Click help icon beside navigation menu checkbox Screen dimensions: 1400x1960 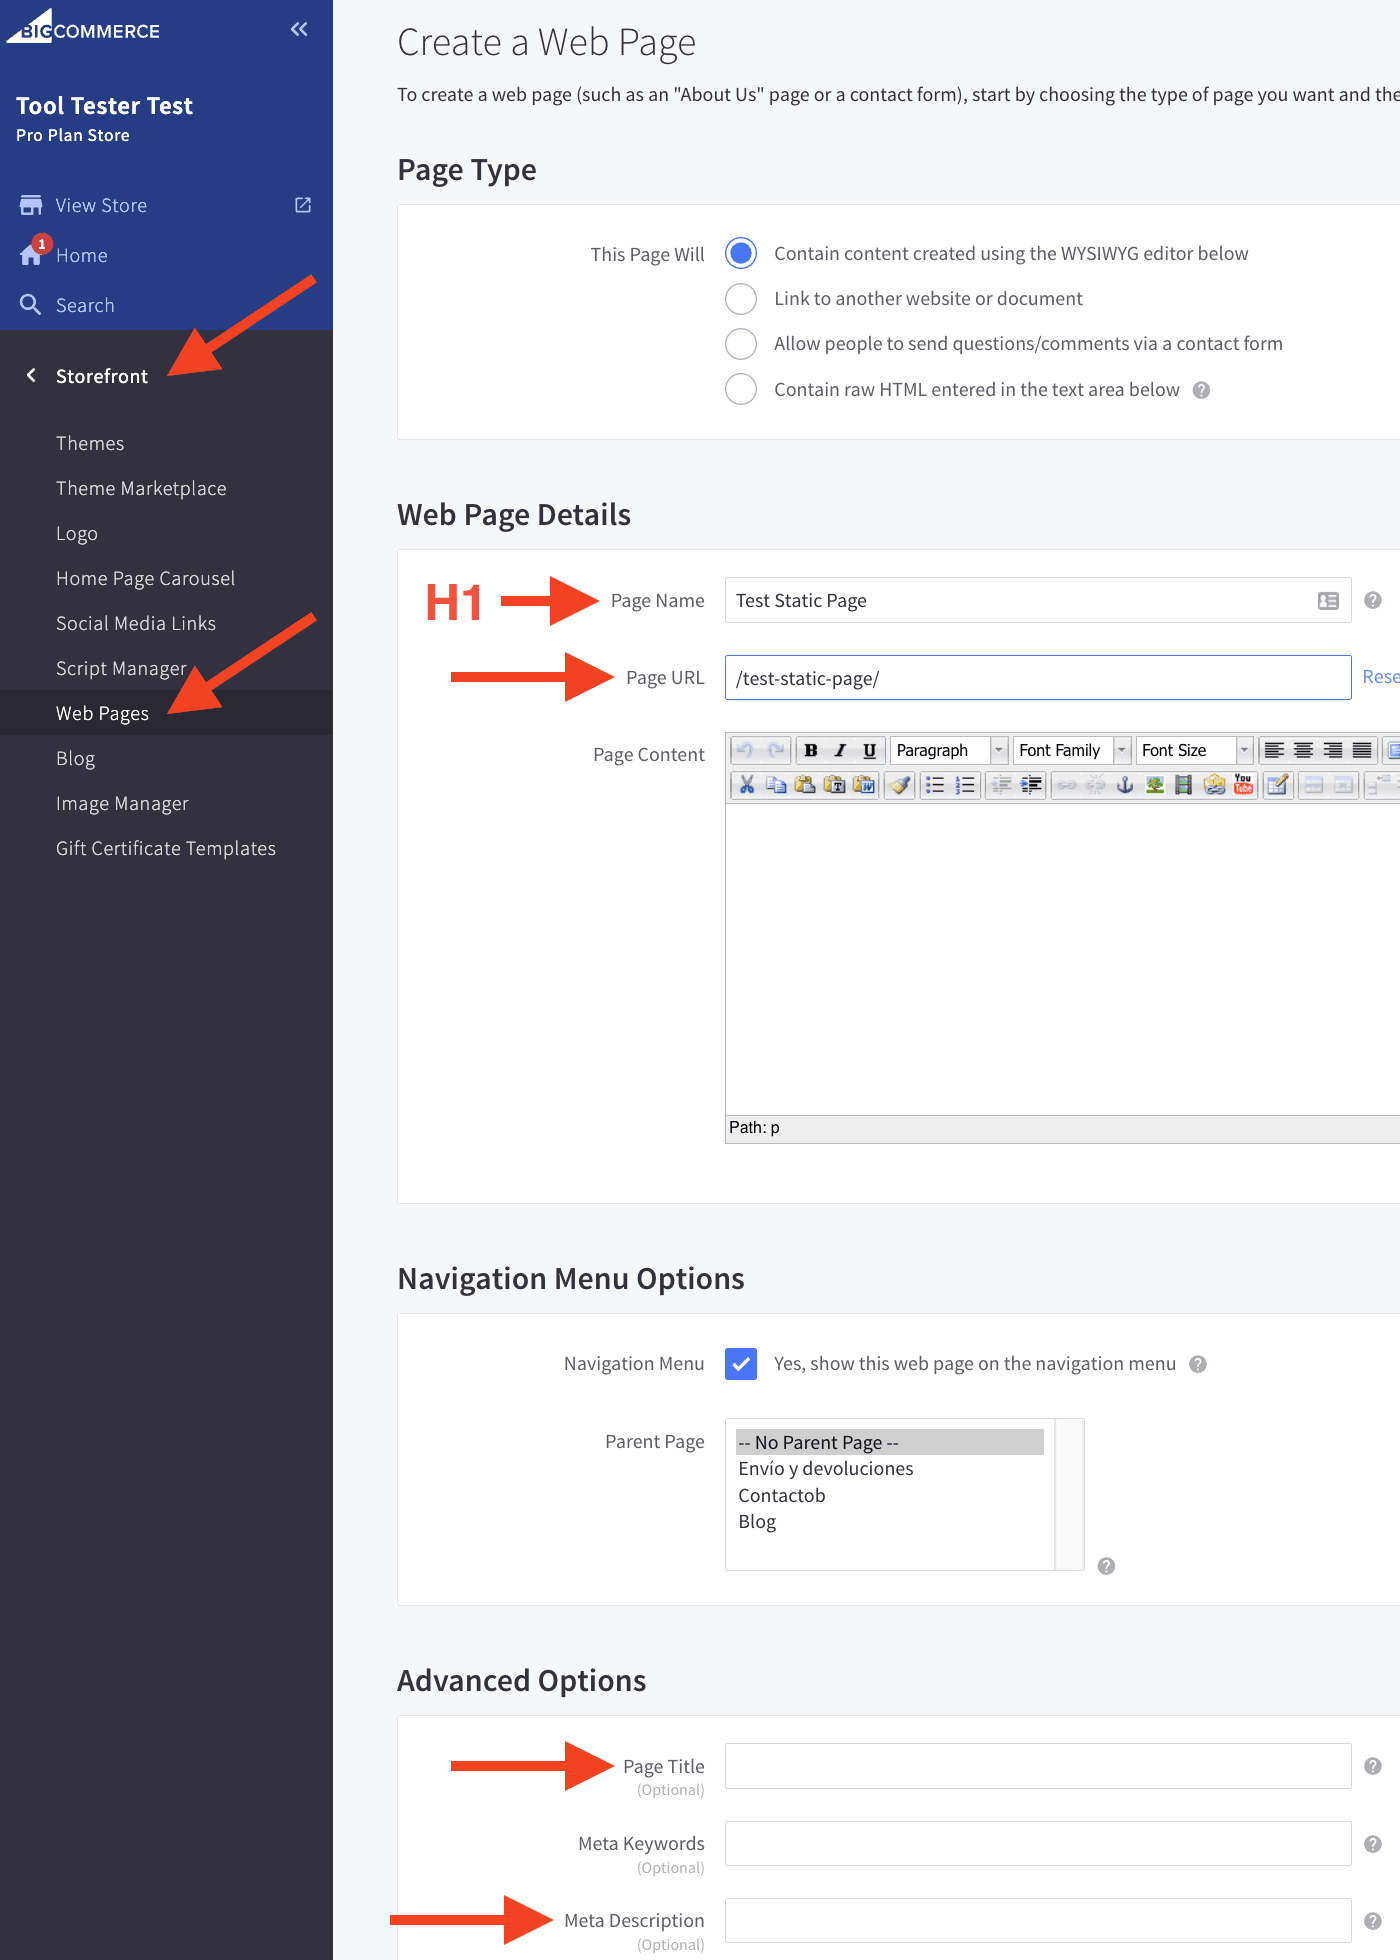tap(1198, 1364)
